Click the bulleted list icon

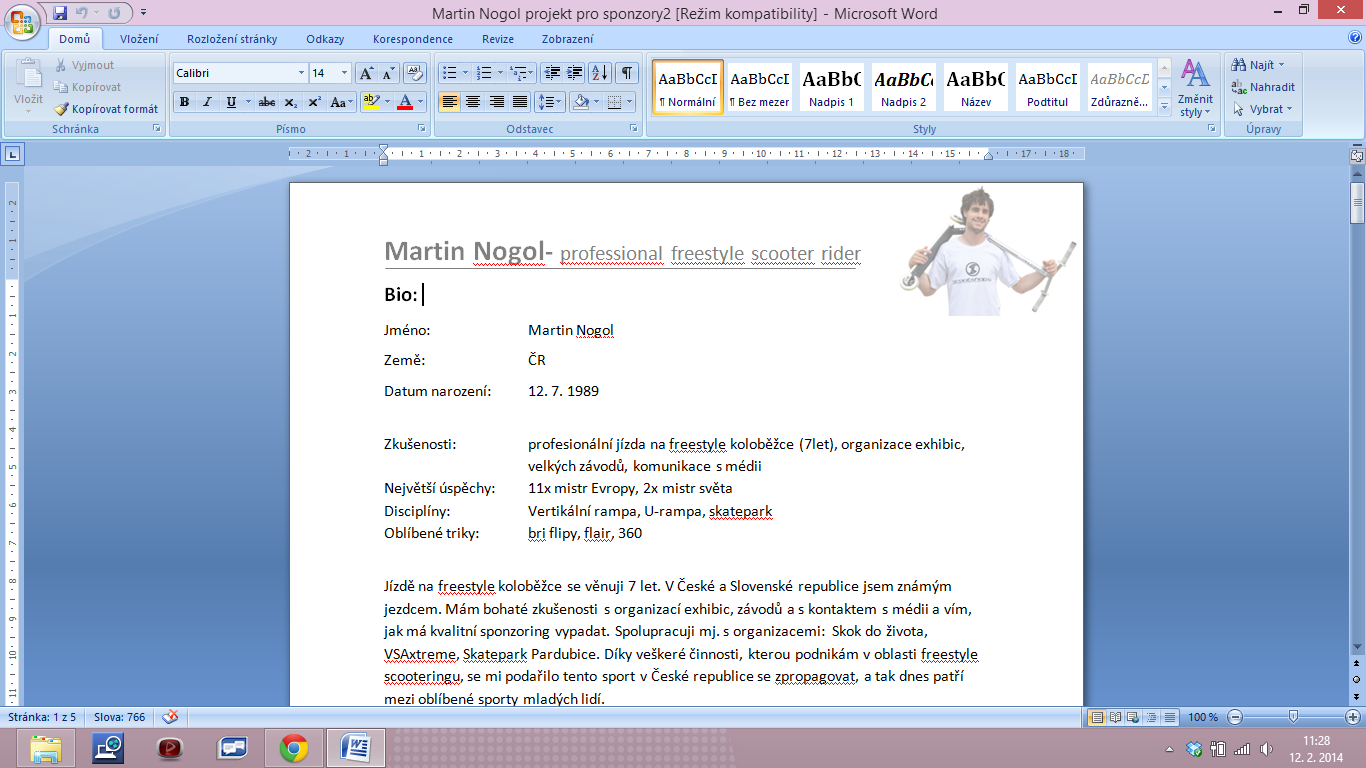coord(449,73)
